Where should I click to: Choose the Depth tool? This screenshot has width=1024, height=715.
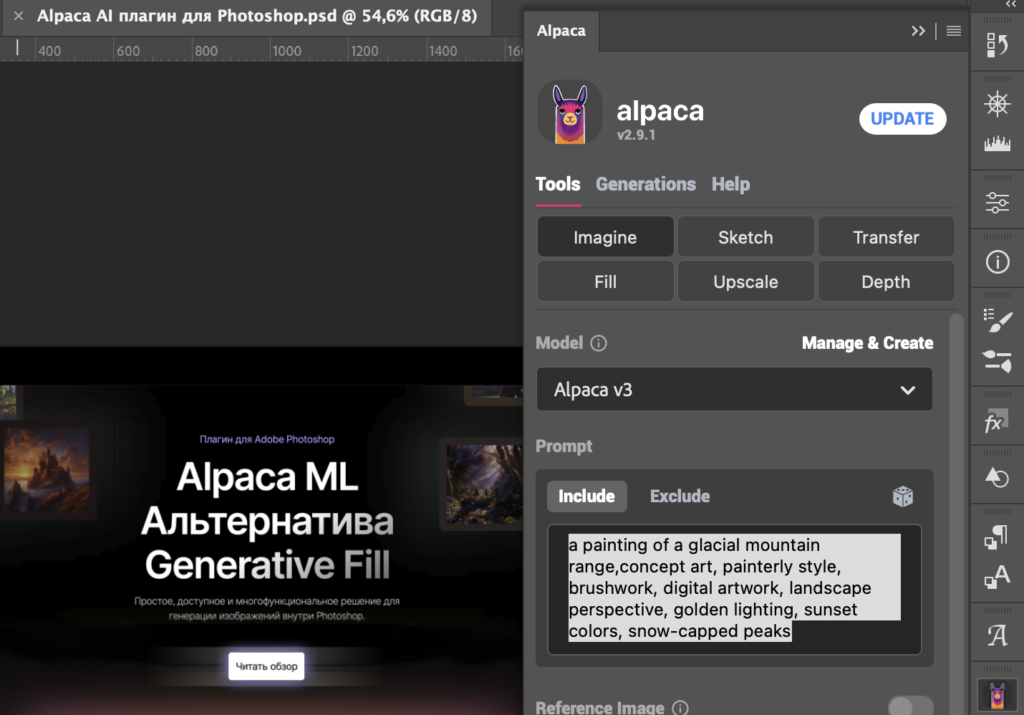pyautogui.click(x=886, y=281)
